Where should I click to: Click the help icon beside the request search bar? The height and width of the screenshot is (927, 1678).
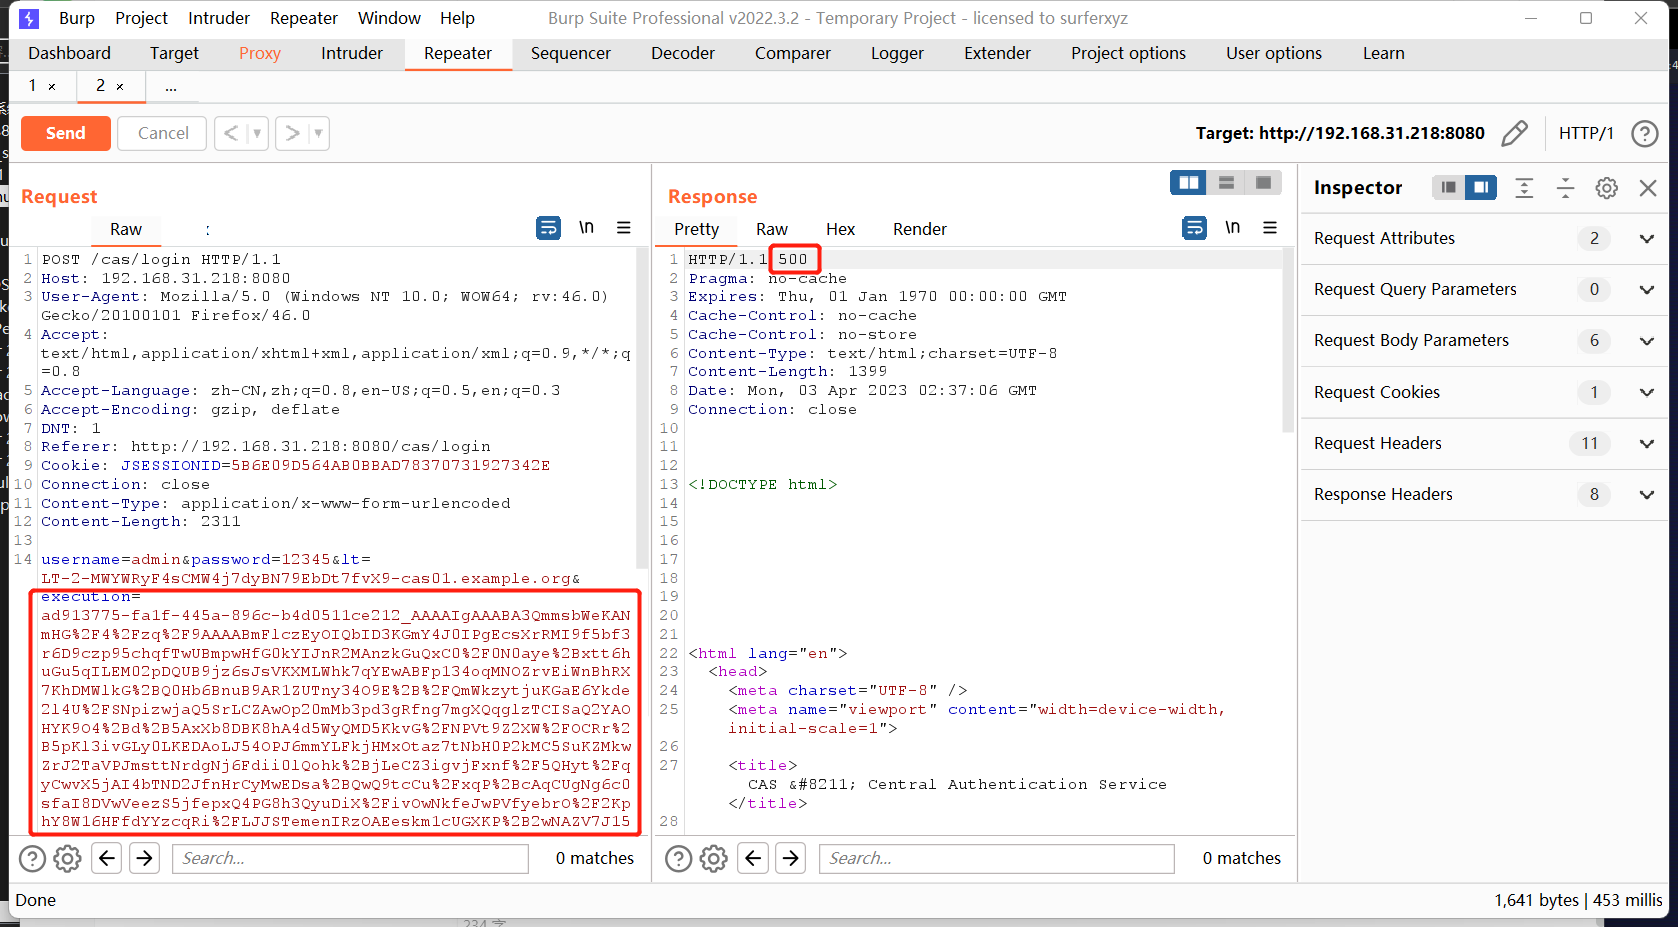pos(33,858)
